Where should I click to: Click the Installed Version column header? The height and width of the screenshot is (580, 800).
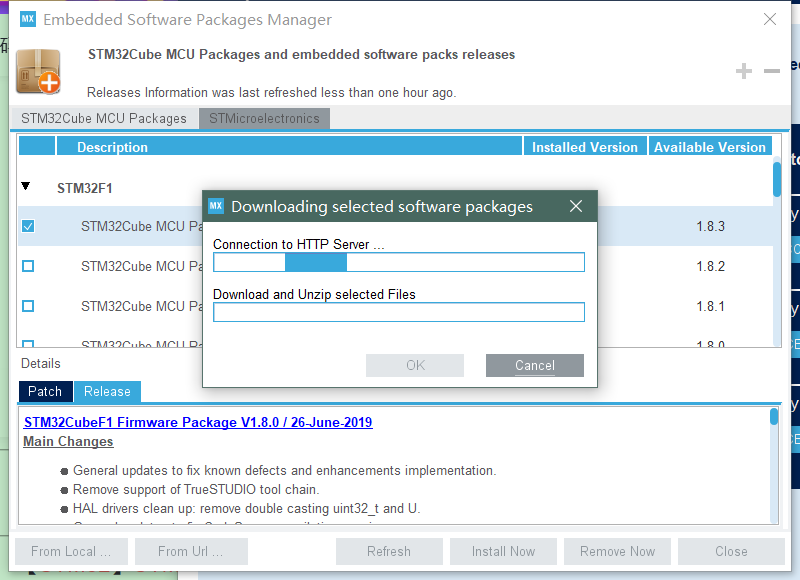pyautogui.click(x=585, y=147)
